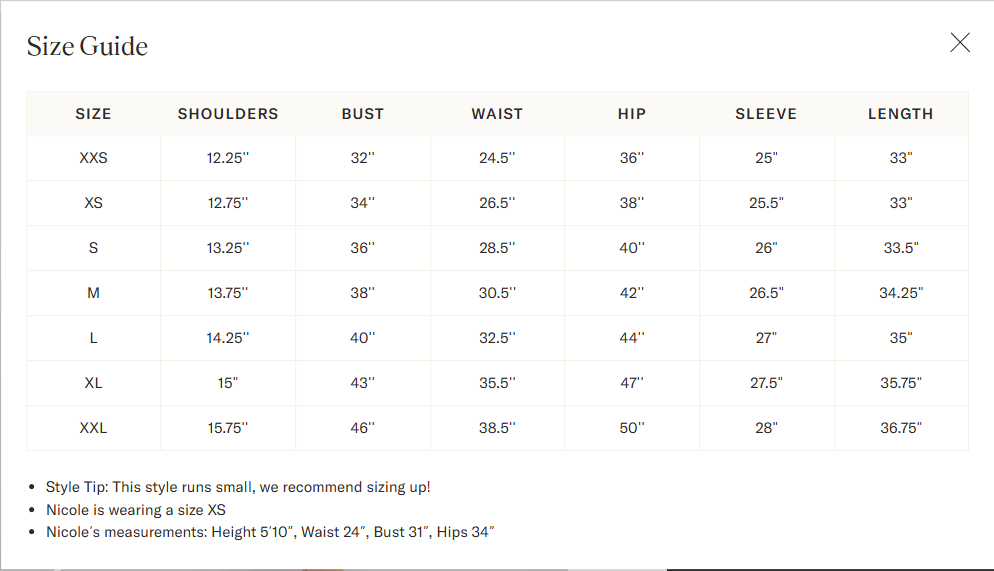Click the XS size row label
Image resolution: width=994 pixels, height=571 pixels.
pos(93,203)
